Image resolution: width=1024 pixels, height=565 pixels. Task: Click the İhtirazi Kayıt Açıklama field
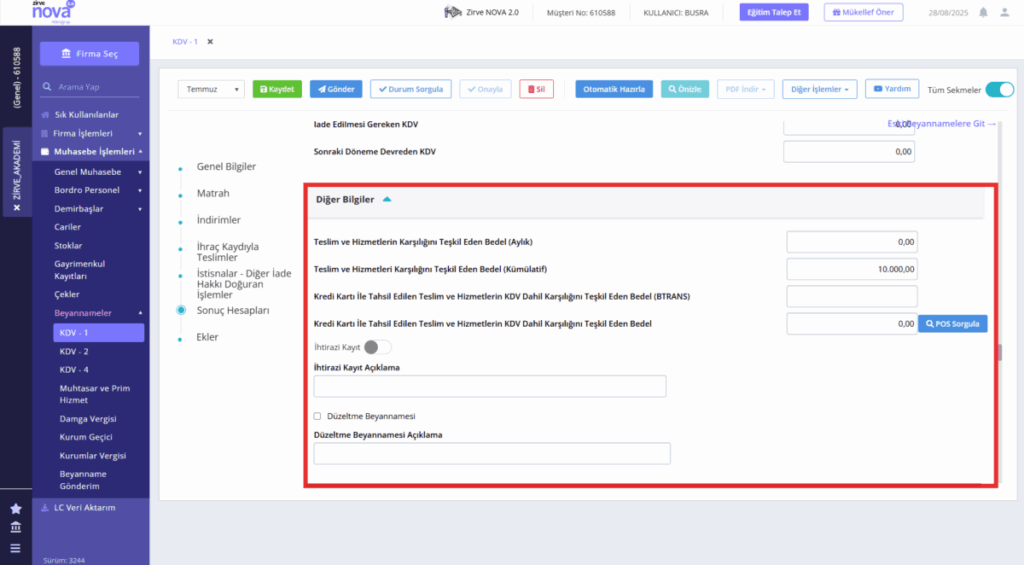[490, 386]
